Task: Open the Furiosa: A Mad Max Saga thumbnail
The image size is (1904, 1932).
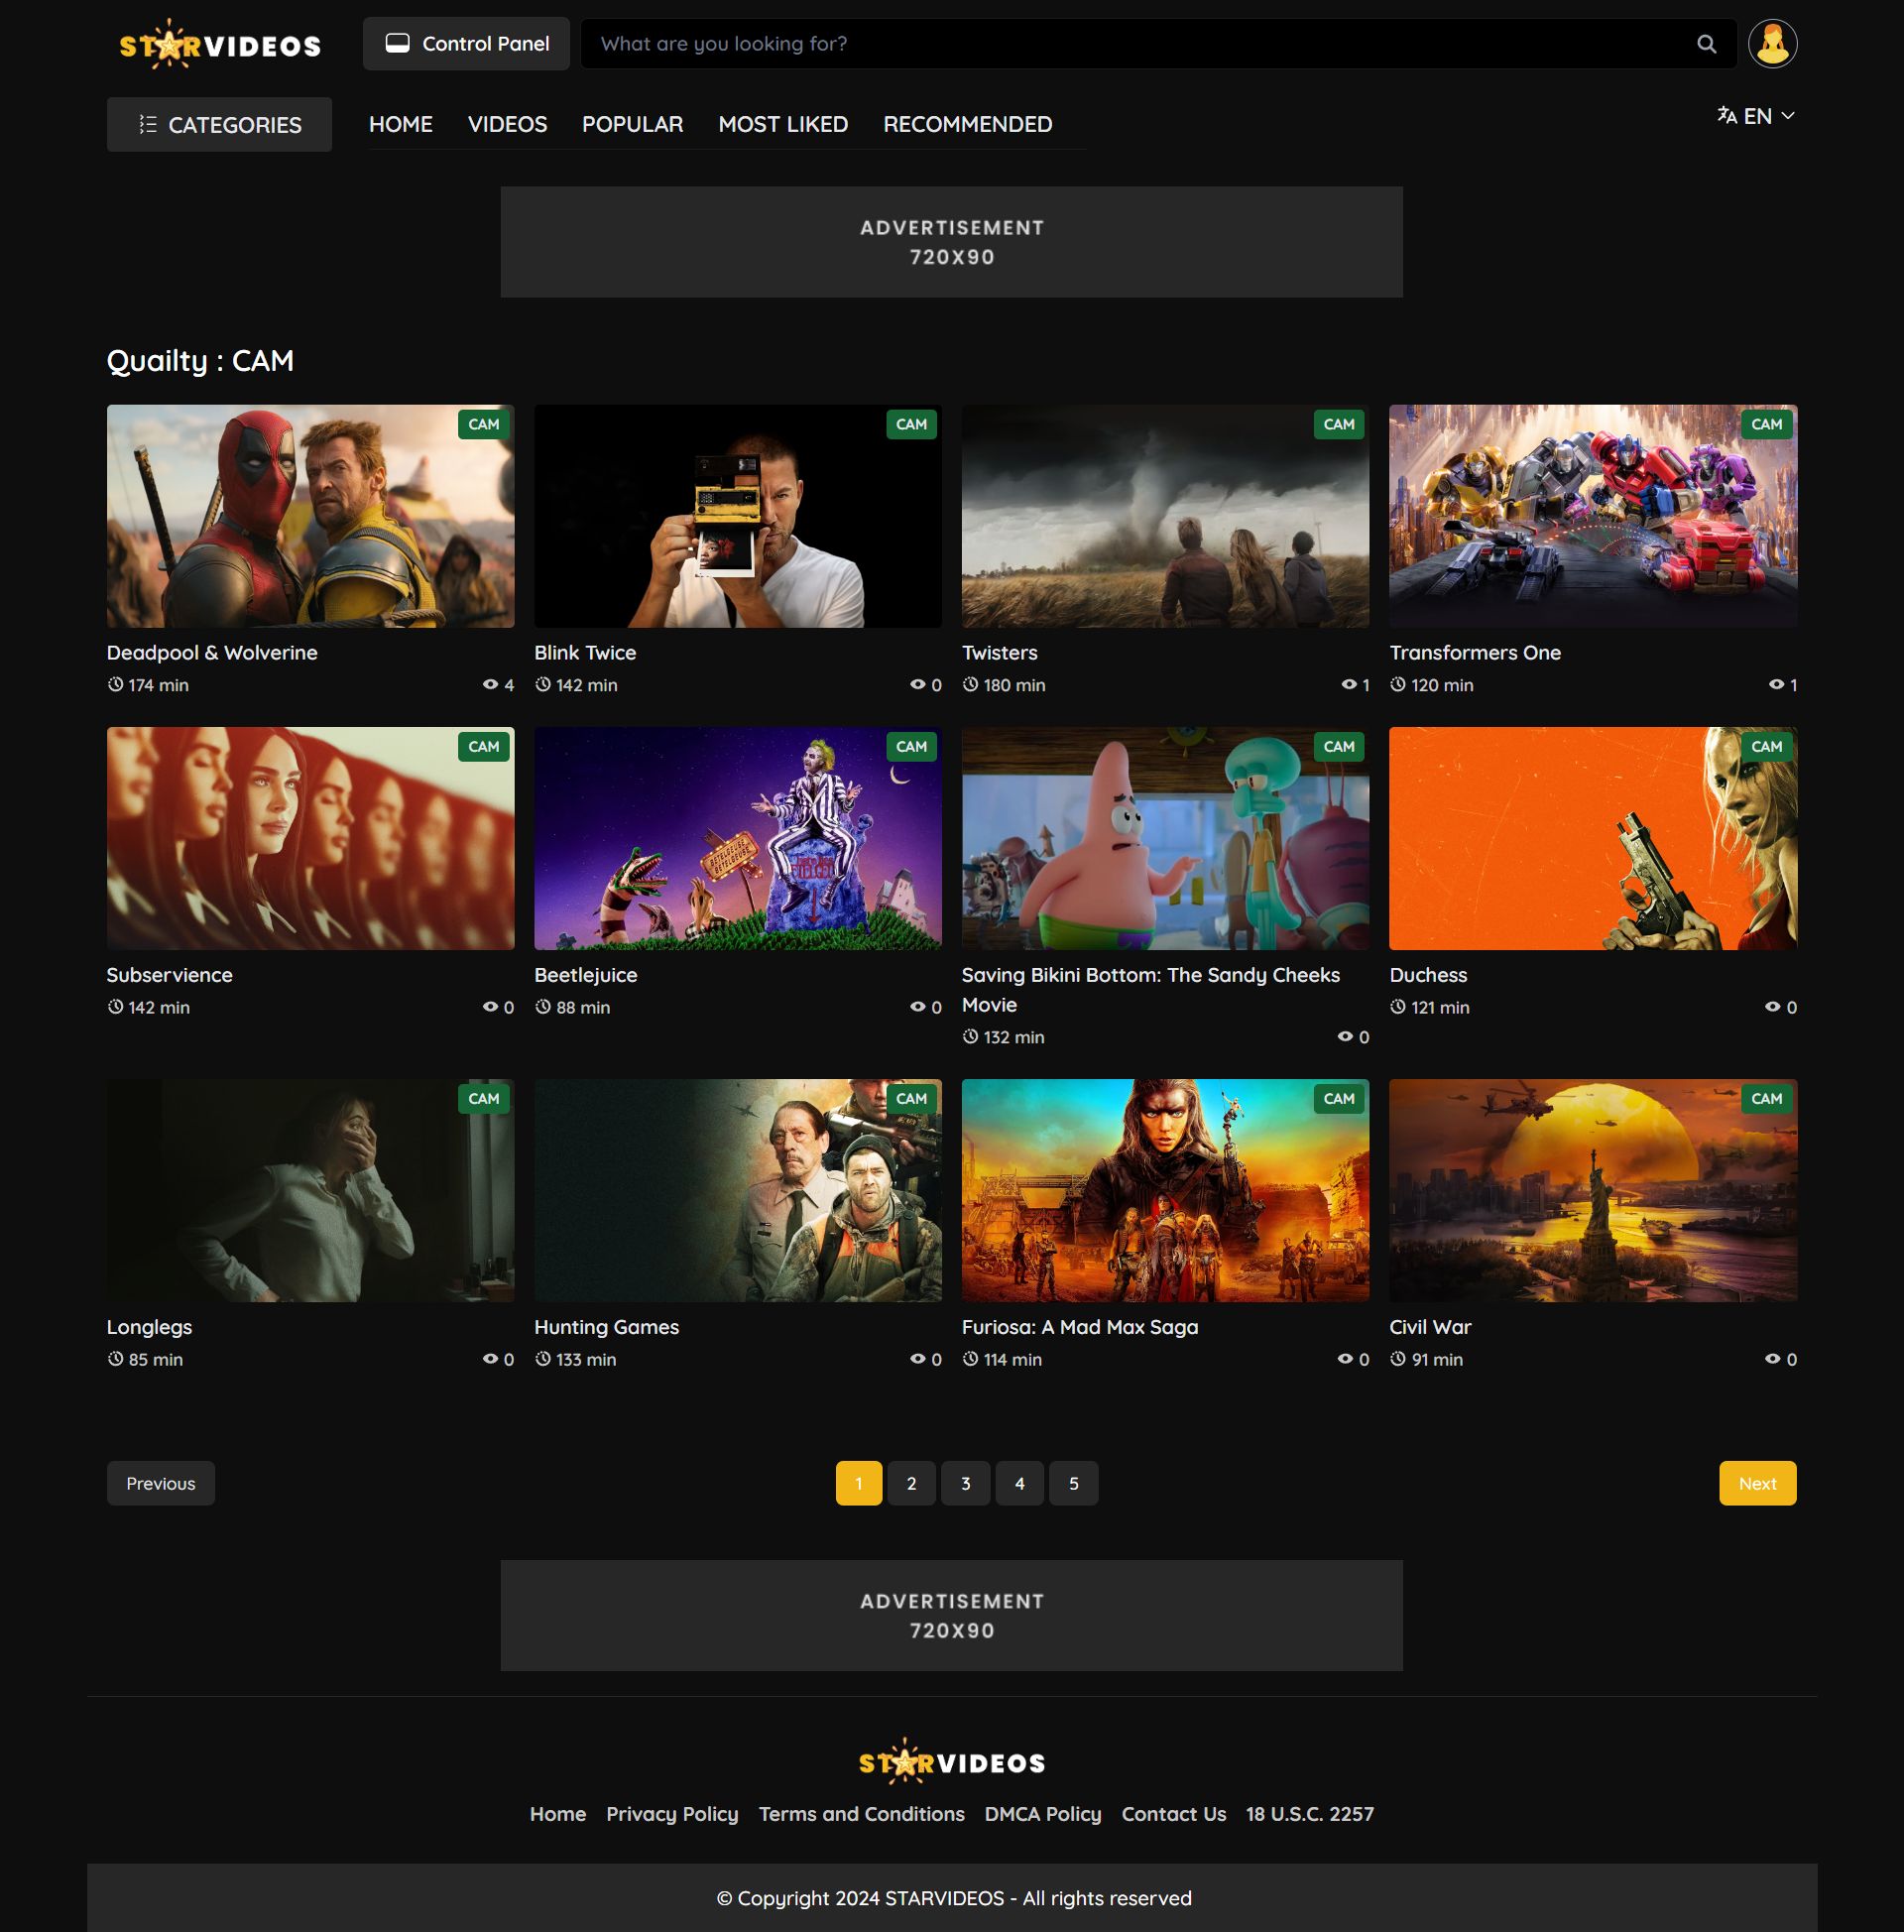Action: (1165, 1190)
